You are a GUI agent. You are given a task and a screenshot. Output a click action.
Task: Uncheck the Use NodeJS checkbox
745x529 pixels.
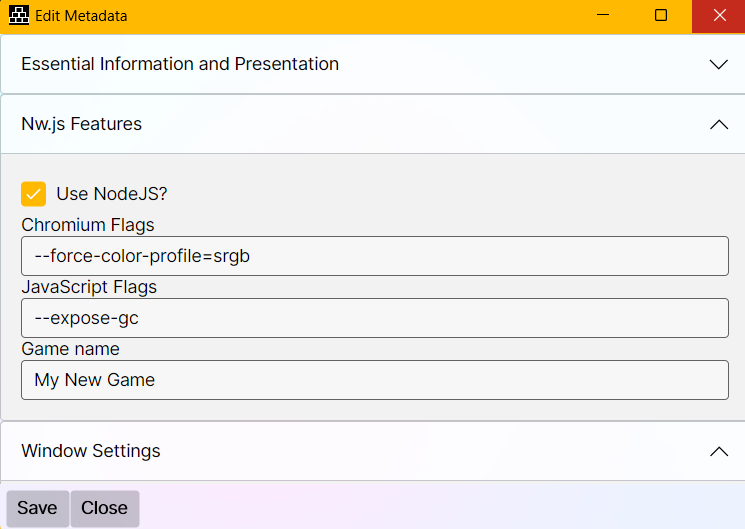[34, 194]
